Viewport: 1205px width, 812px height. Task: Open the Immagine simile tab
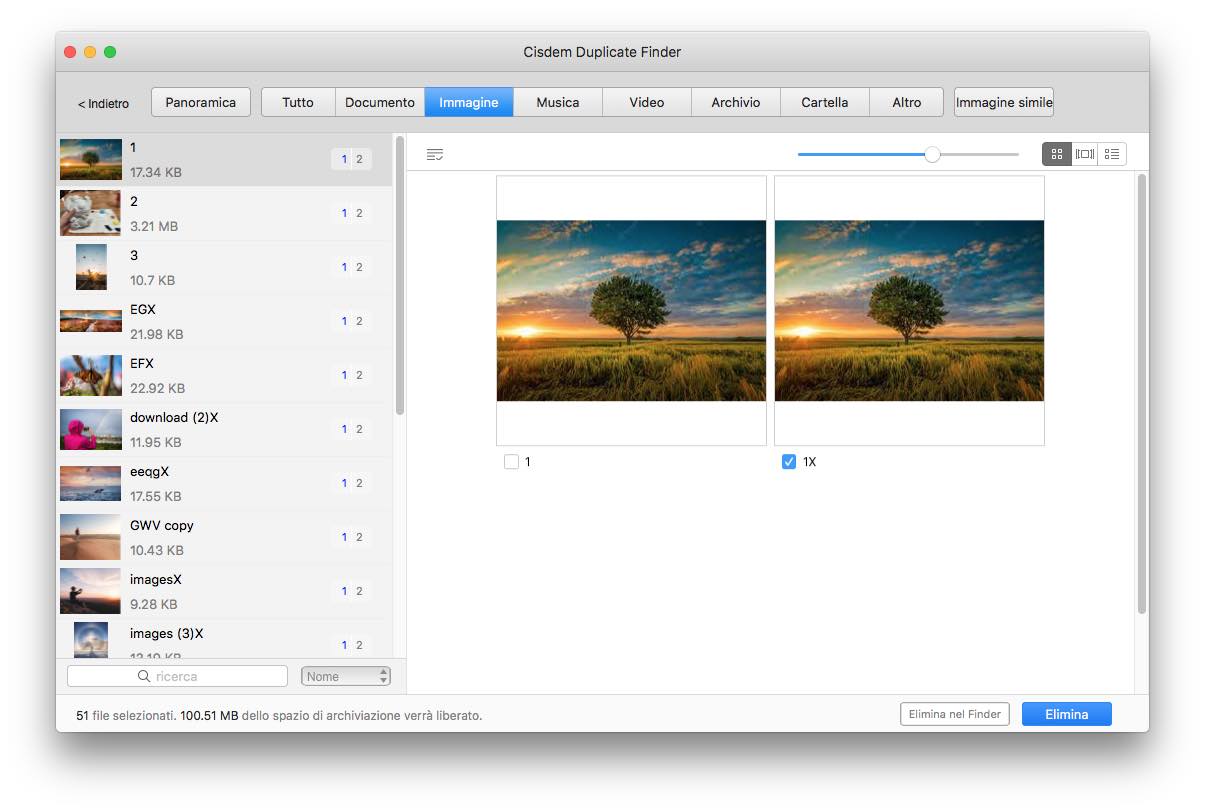point(1003,101)
